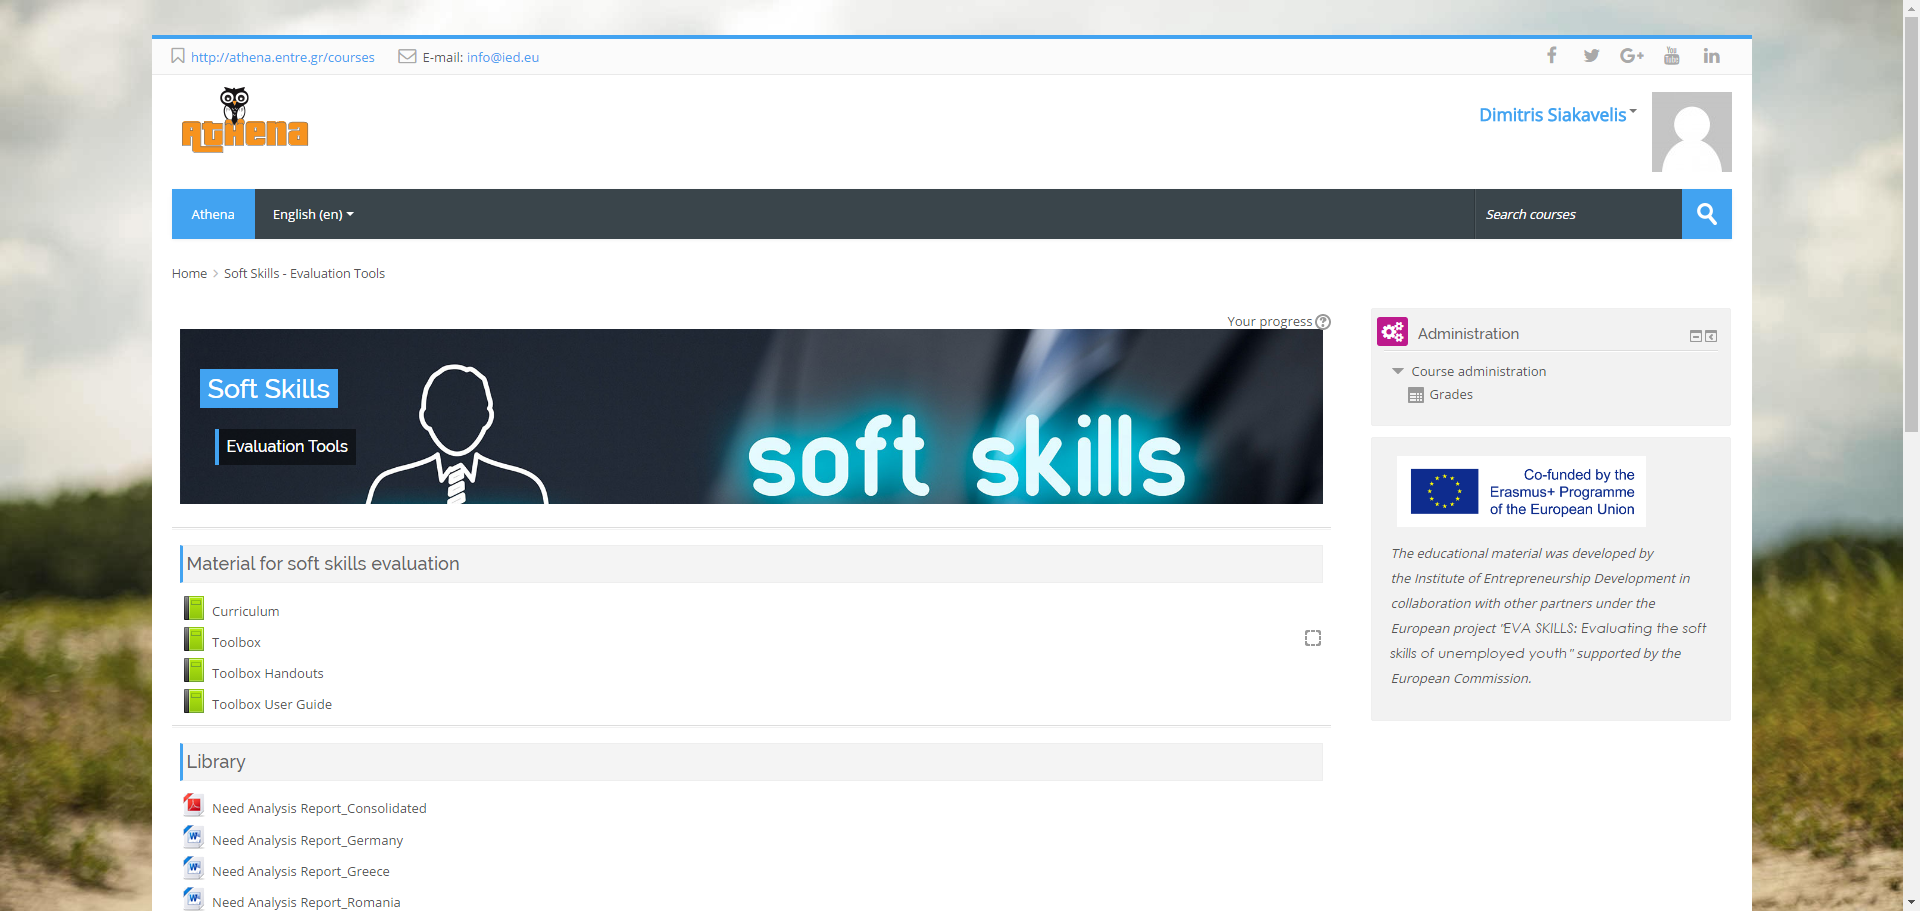Open the Twitter social icon
This screenshot has height=911, width=1920.
point(1591,56)
